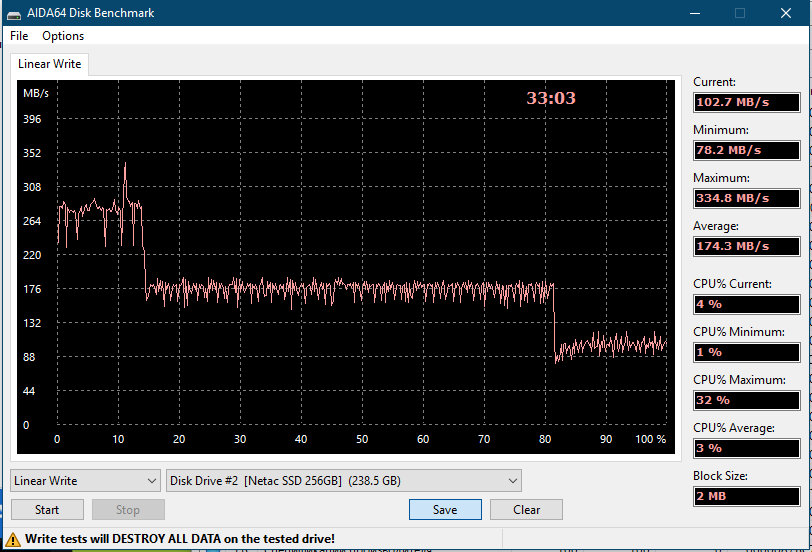Select the Linear Write tab

click(x=50, y=64)
